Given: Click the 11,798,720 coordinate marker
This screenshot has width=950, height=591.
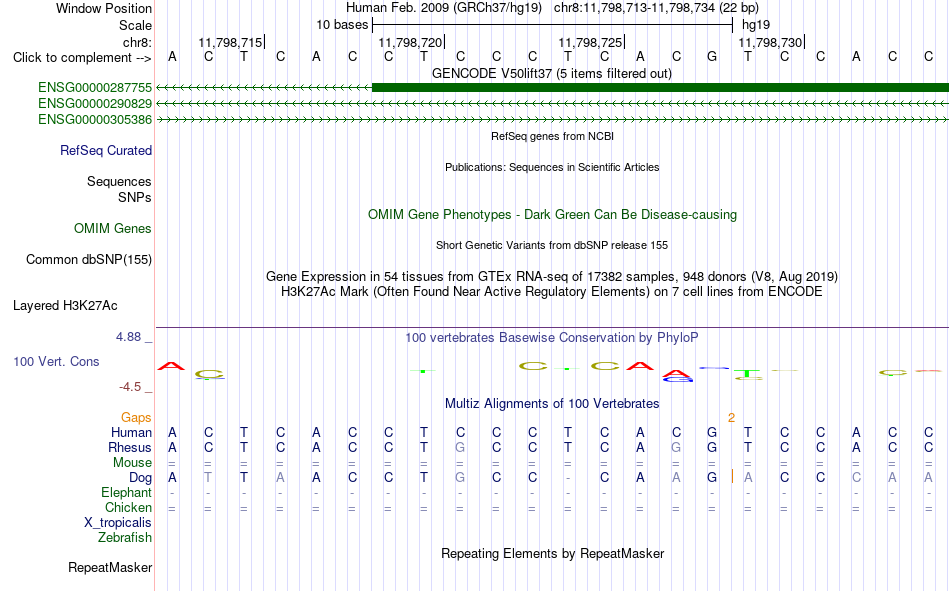Looking at the screenshot, I should 410,42.
